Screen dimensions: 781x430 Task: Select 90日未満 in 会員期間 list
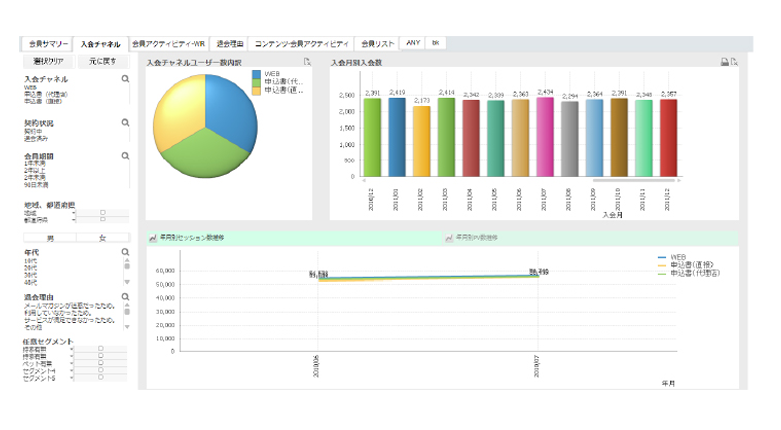coord(36,185)
